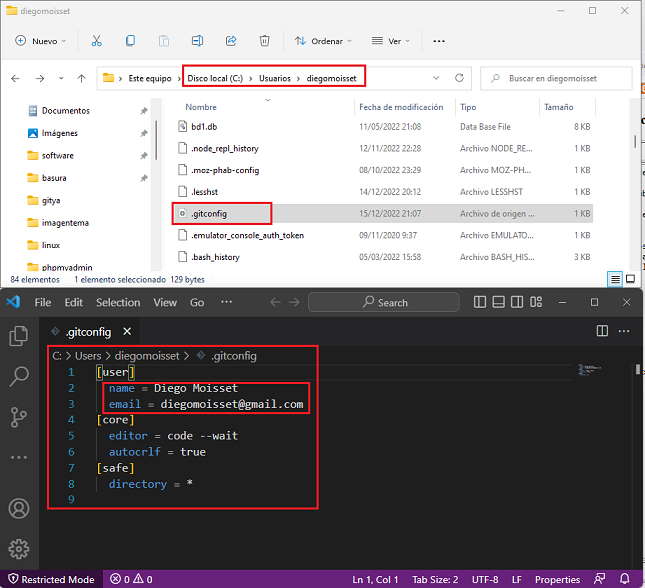Select imagentema folder in sidebar
This screenshot has width=645, height=588.
click(65, 223)
